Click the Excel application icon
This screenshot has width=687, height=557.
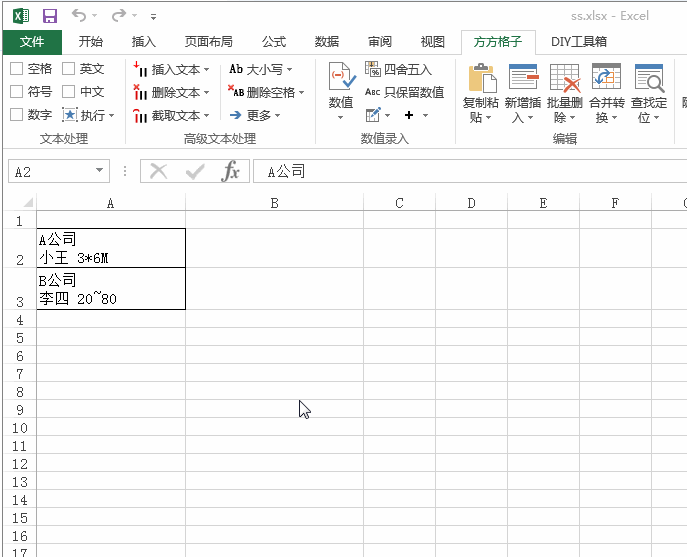click(x=21, y=16)
